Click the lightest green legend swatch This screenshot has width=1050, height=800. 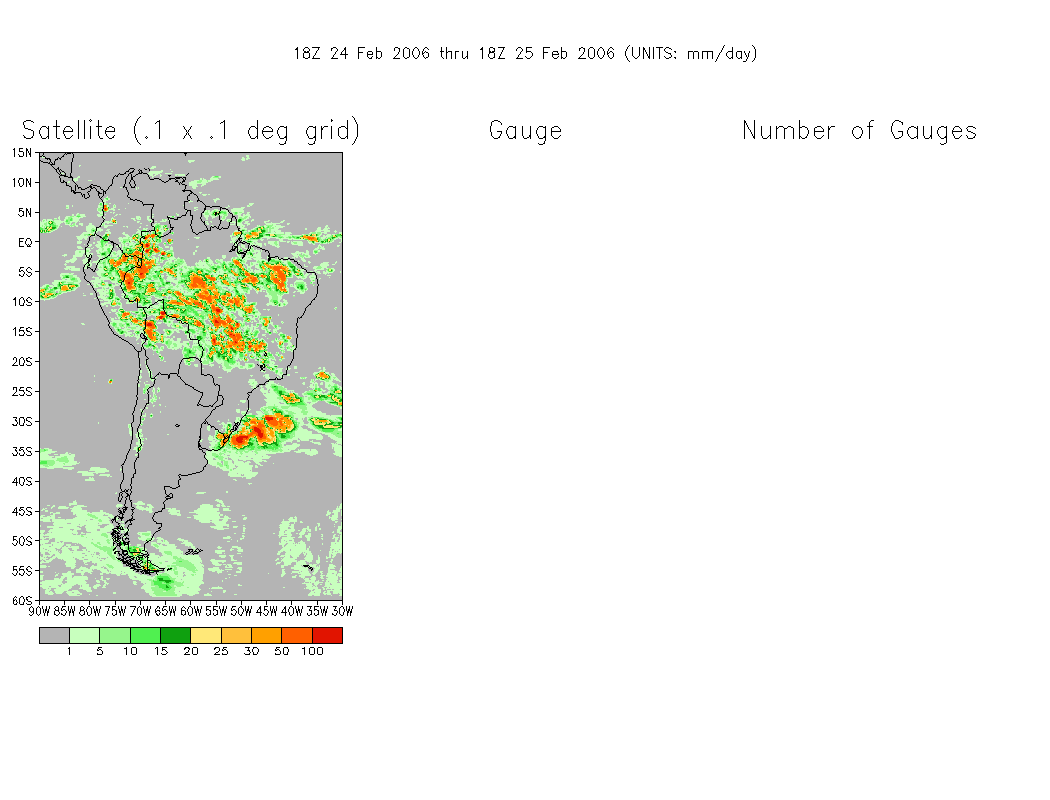click(x=84, y=635)
